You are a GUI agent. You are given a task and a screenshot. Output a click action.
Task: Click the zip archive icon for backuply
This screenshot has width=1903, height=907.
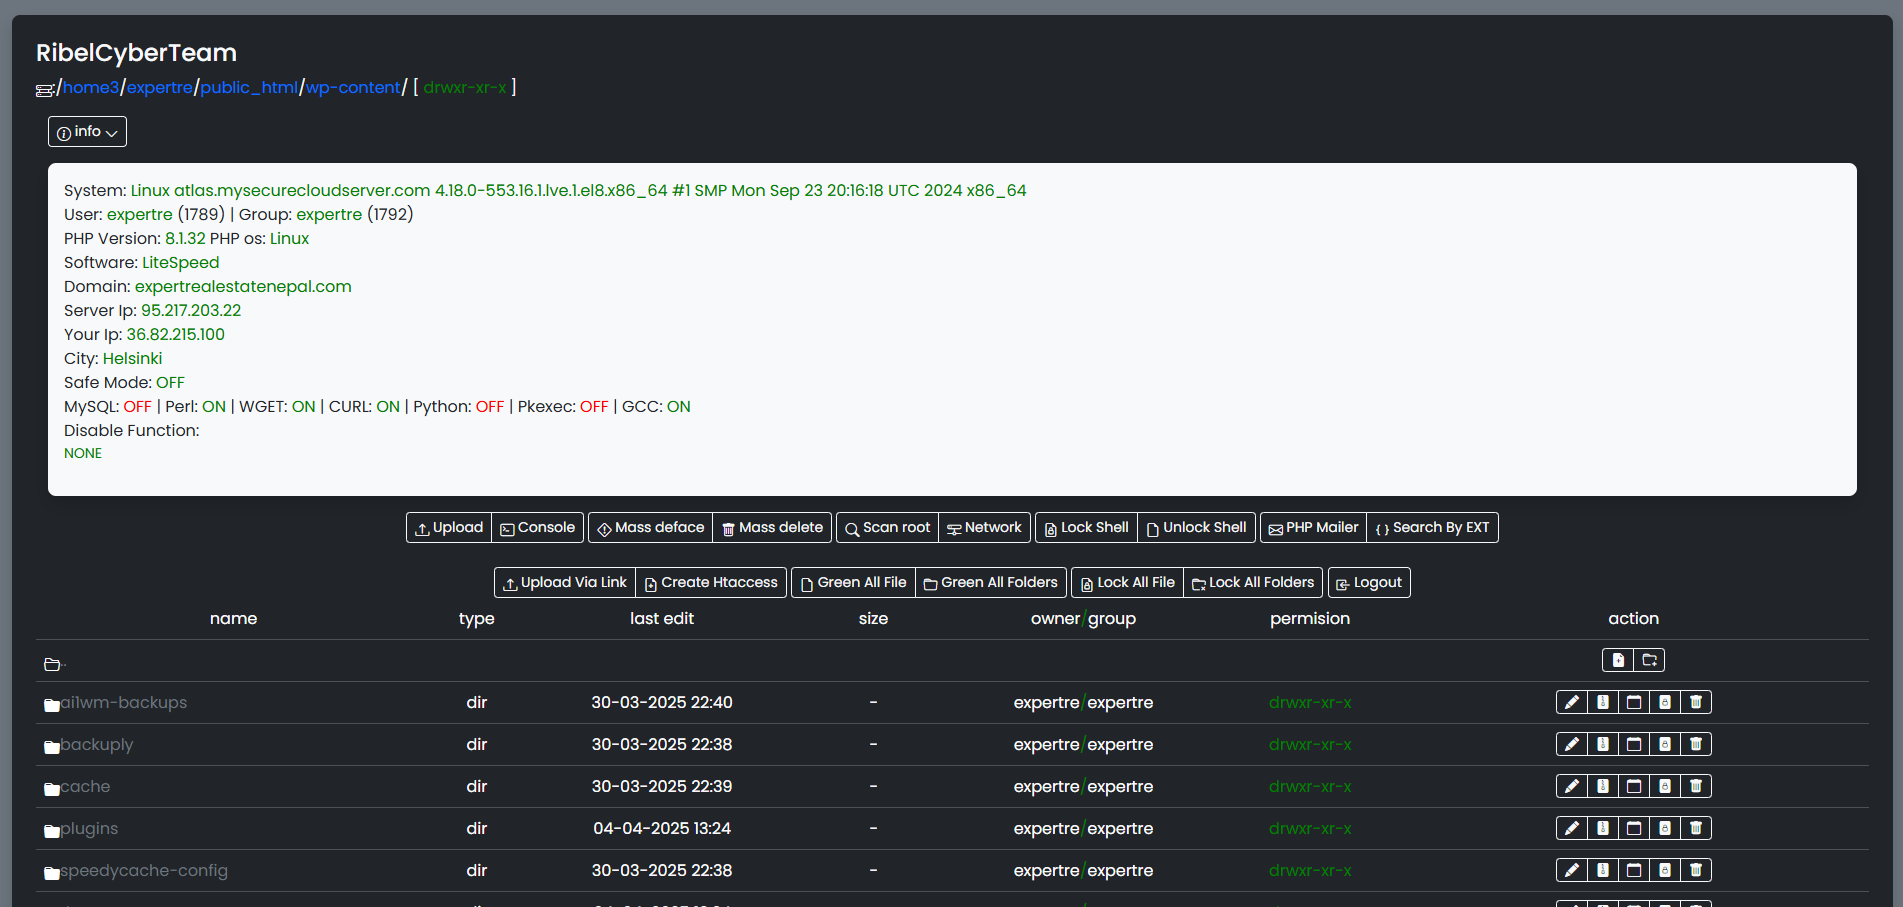[1602, 744]
